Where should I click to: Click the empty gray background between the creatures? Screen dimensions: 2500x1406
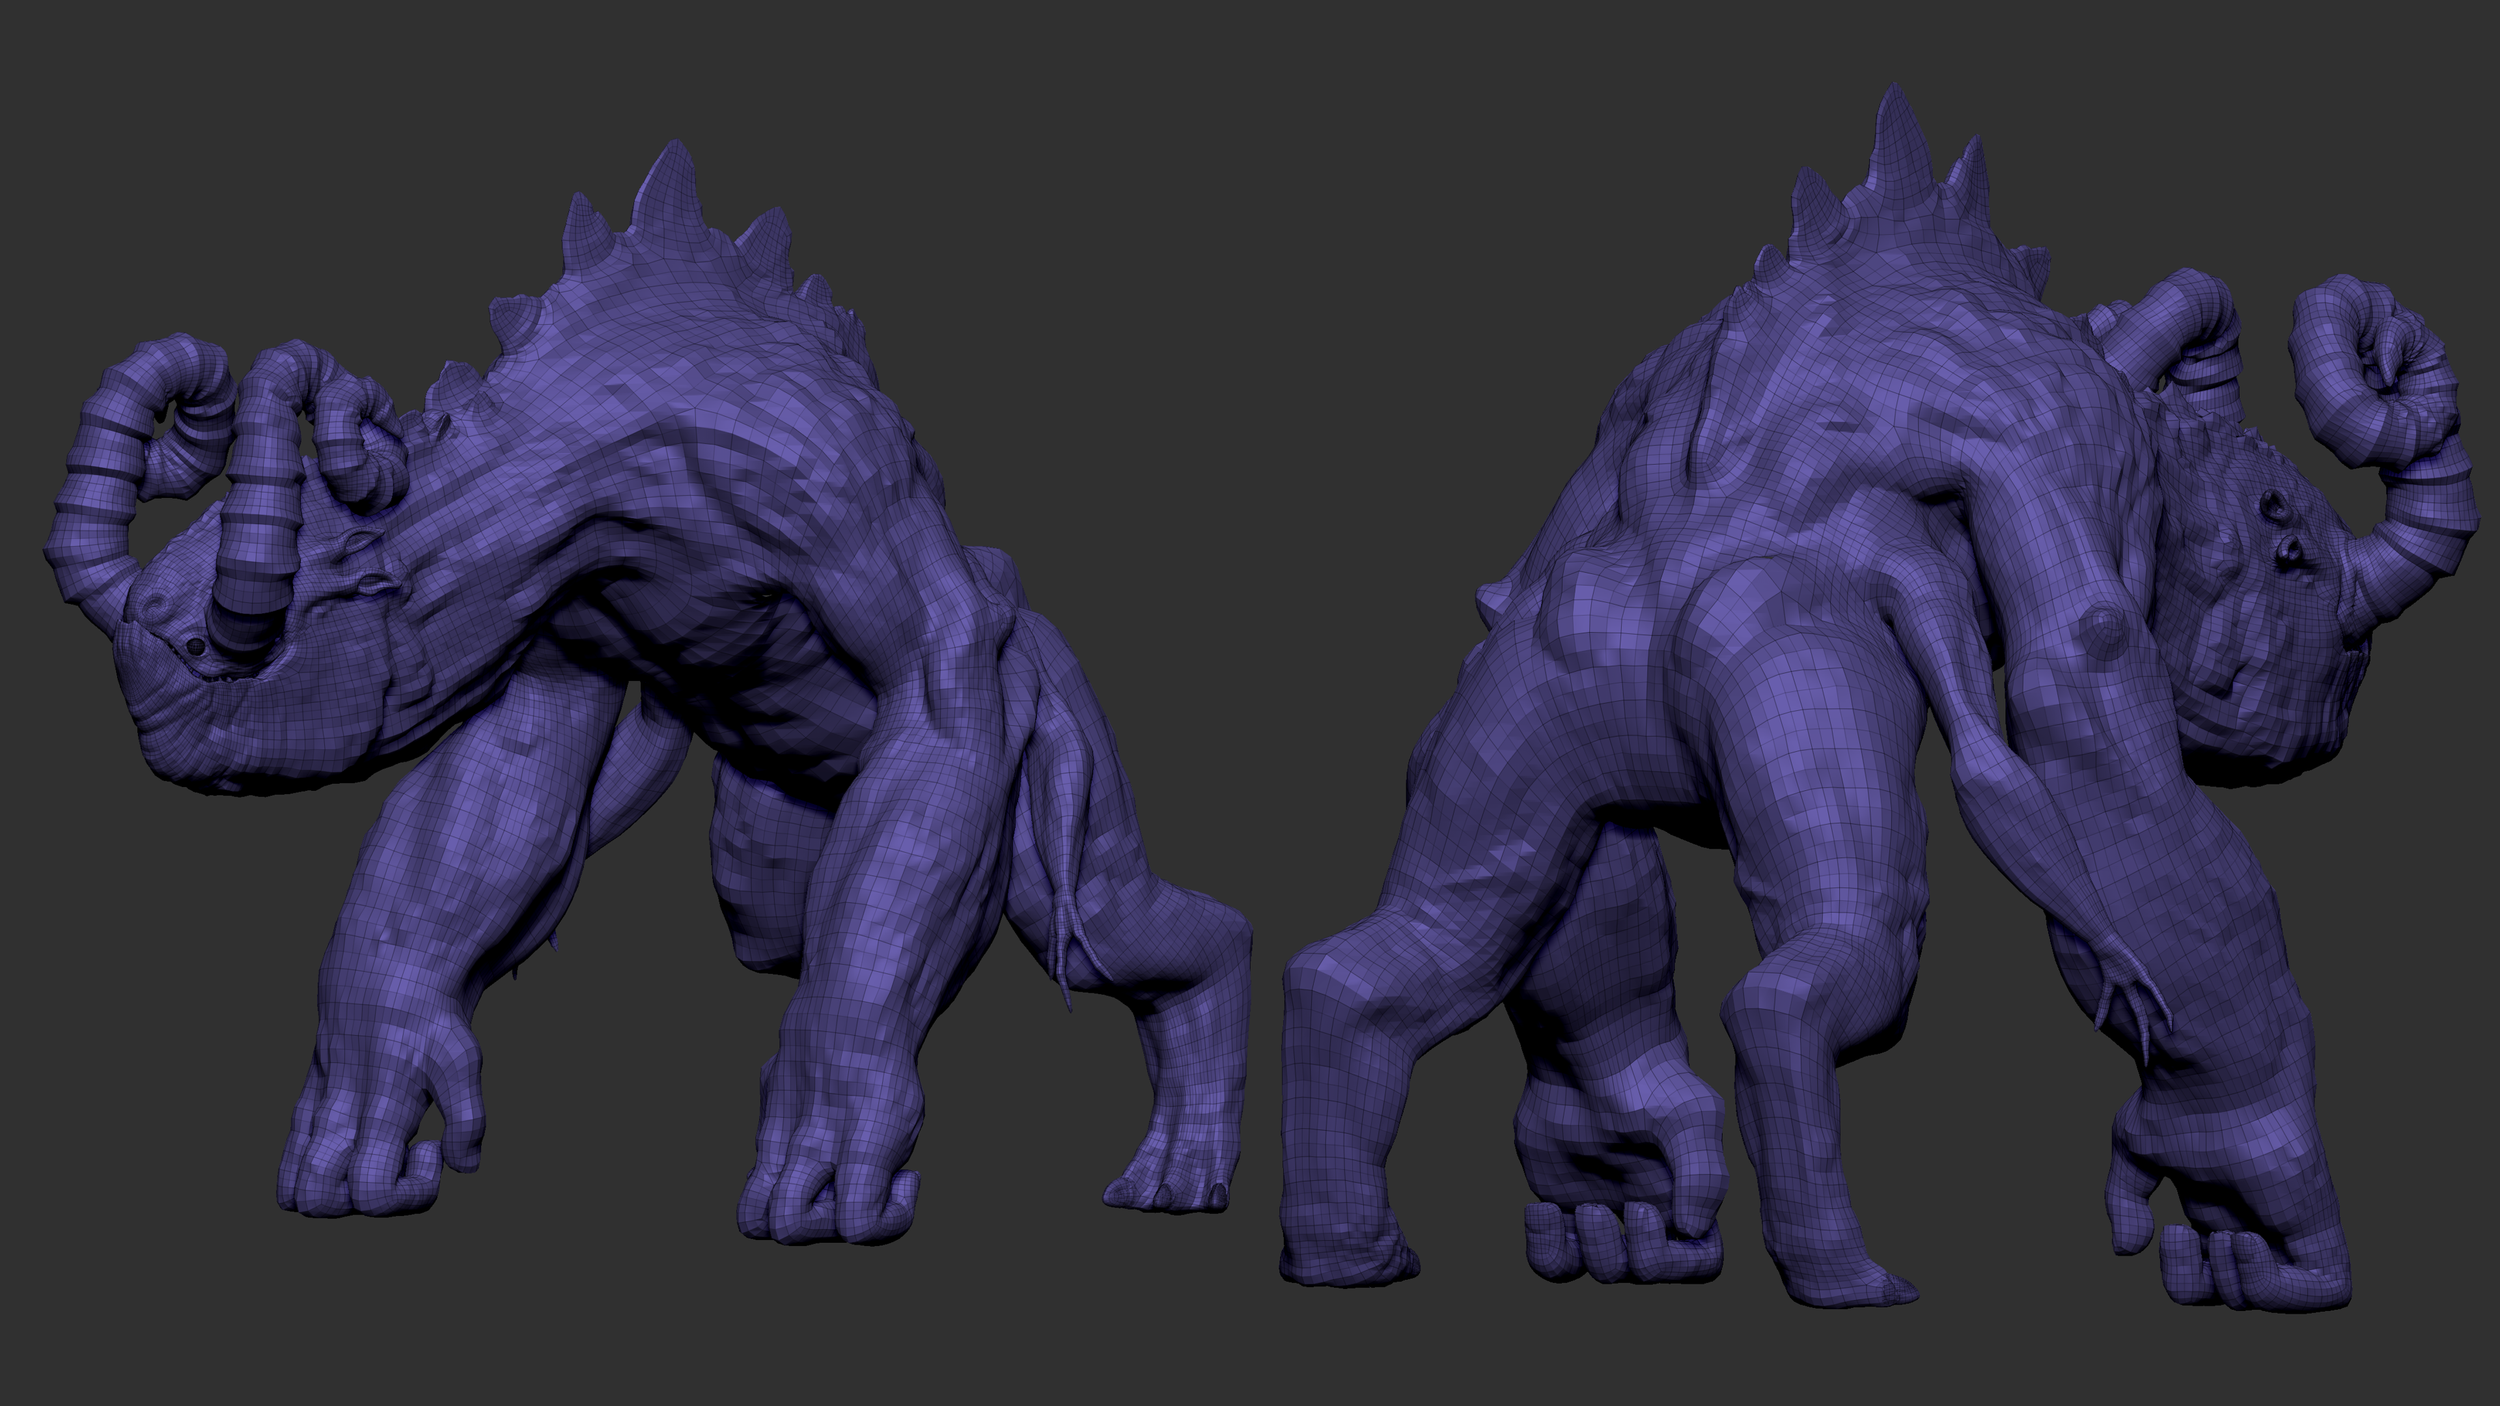coord(1250,400)
